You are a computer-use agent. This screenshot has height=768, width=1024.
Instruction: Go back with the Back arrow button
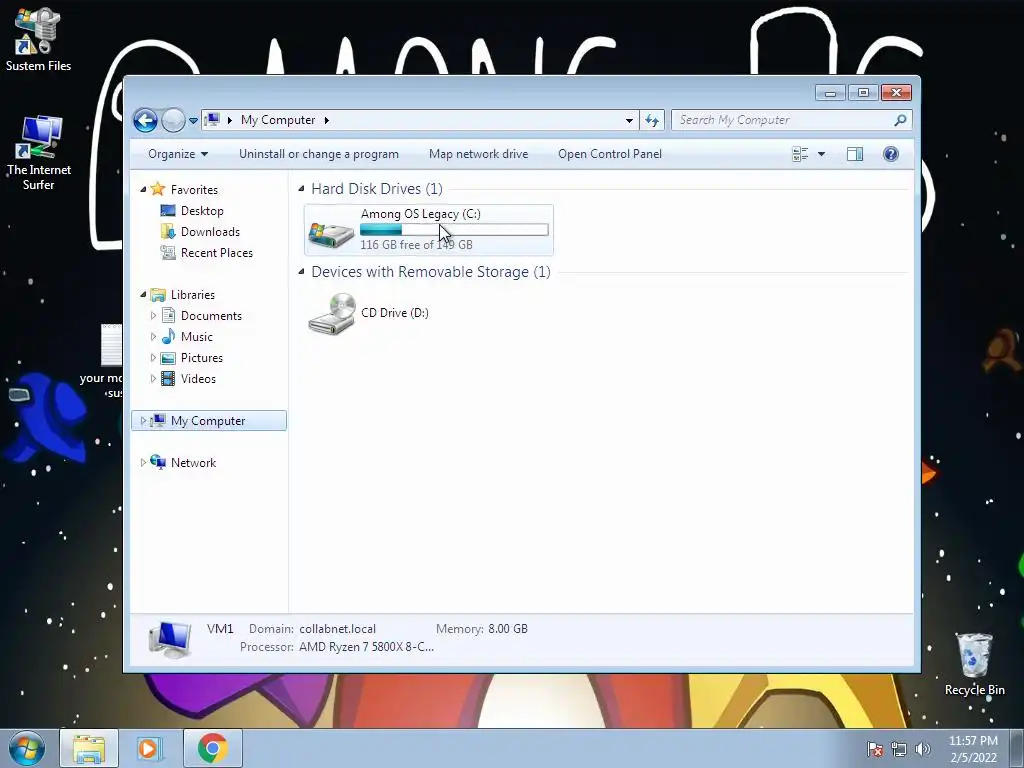[145, 120]
